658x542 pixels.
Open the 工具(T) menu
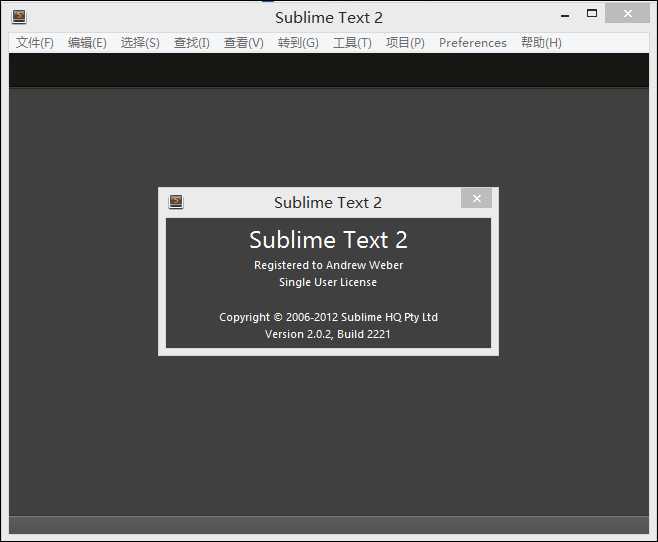tap(352, 43)
